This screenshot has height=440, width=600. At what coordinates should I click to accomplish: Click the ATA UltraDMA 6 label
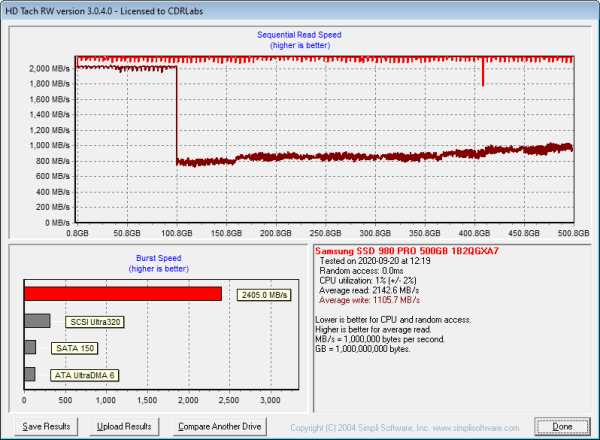tap(84, 375)
